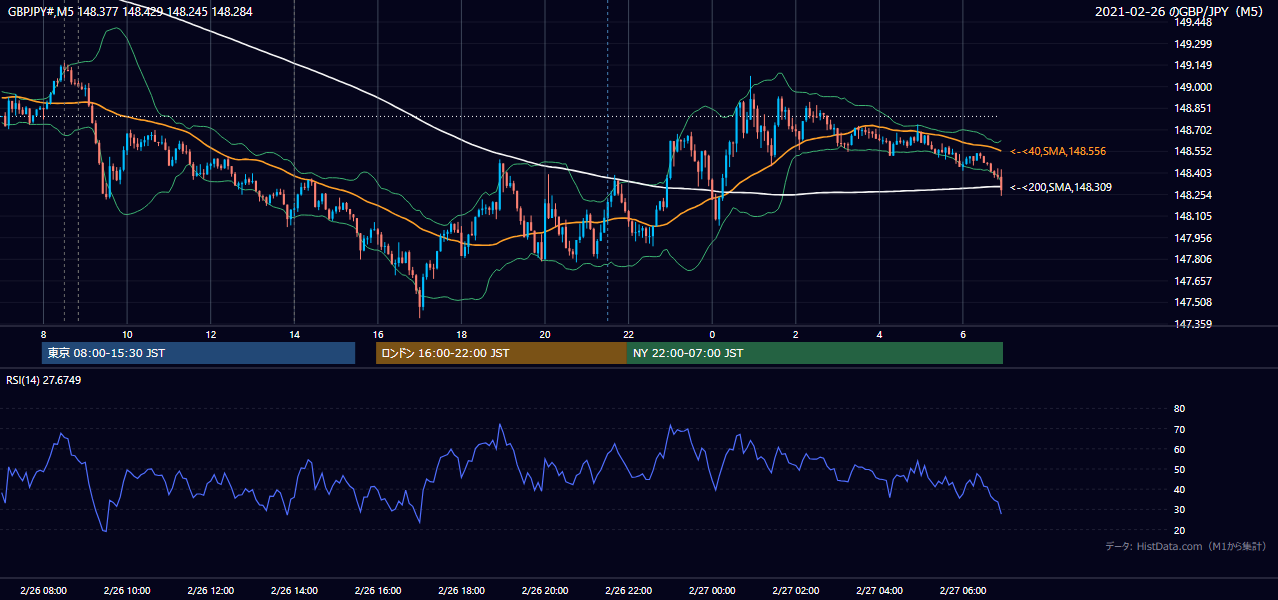Click hour tick 18 under price chart
The height and width of the screenshot is (600, 1278).
point(461,334)
